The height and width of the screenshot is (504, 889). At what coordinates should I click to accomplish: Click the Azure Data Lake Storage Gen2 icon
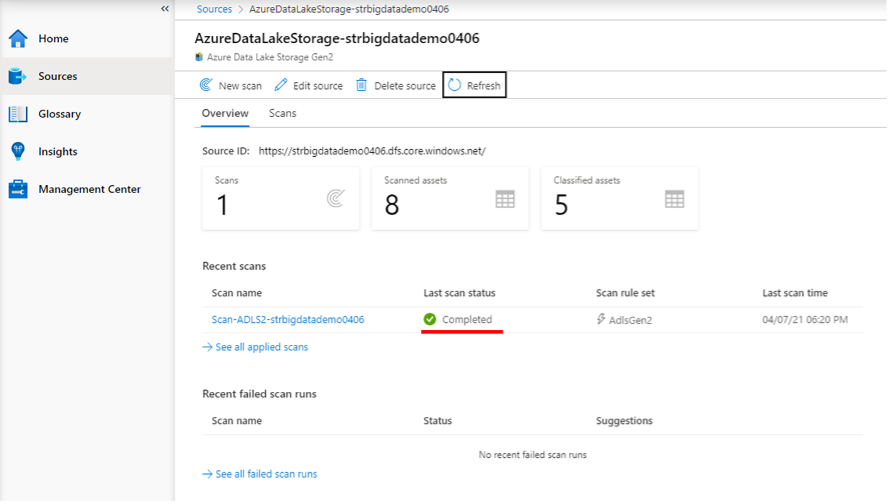tap(199, 57)
